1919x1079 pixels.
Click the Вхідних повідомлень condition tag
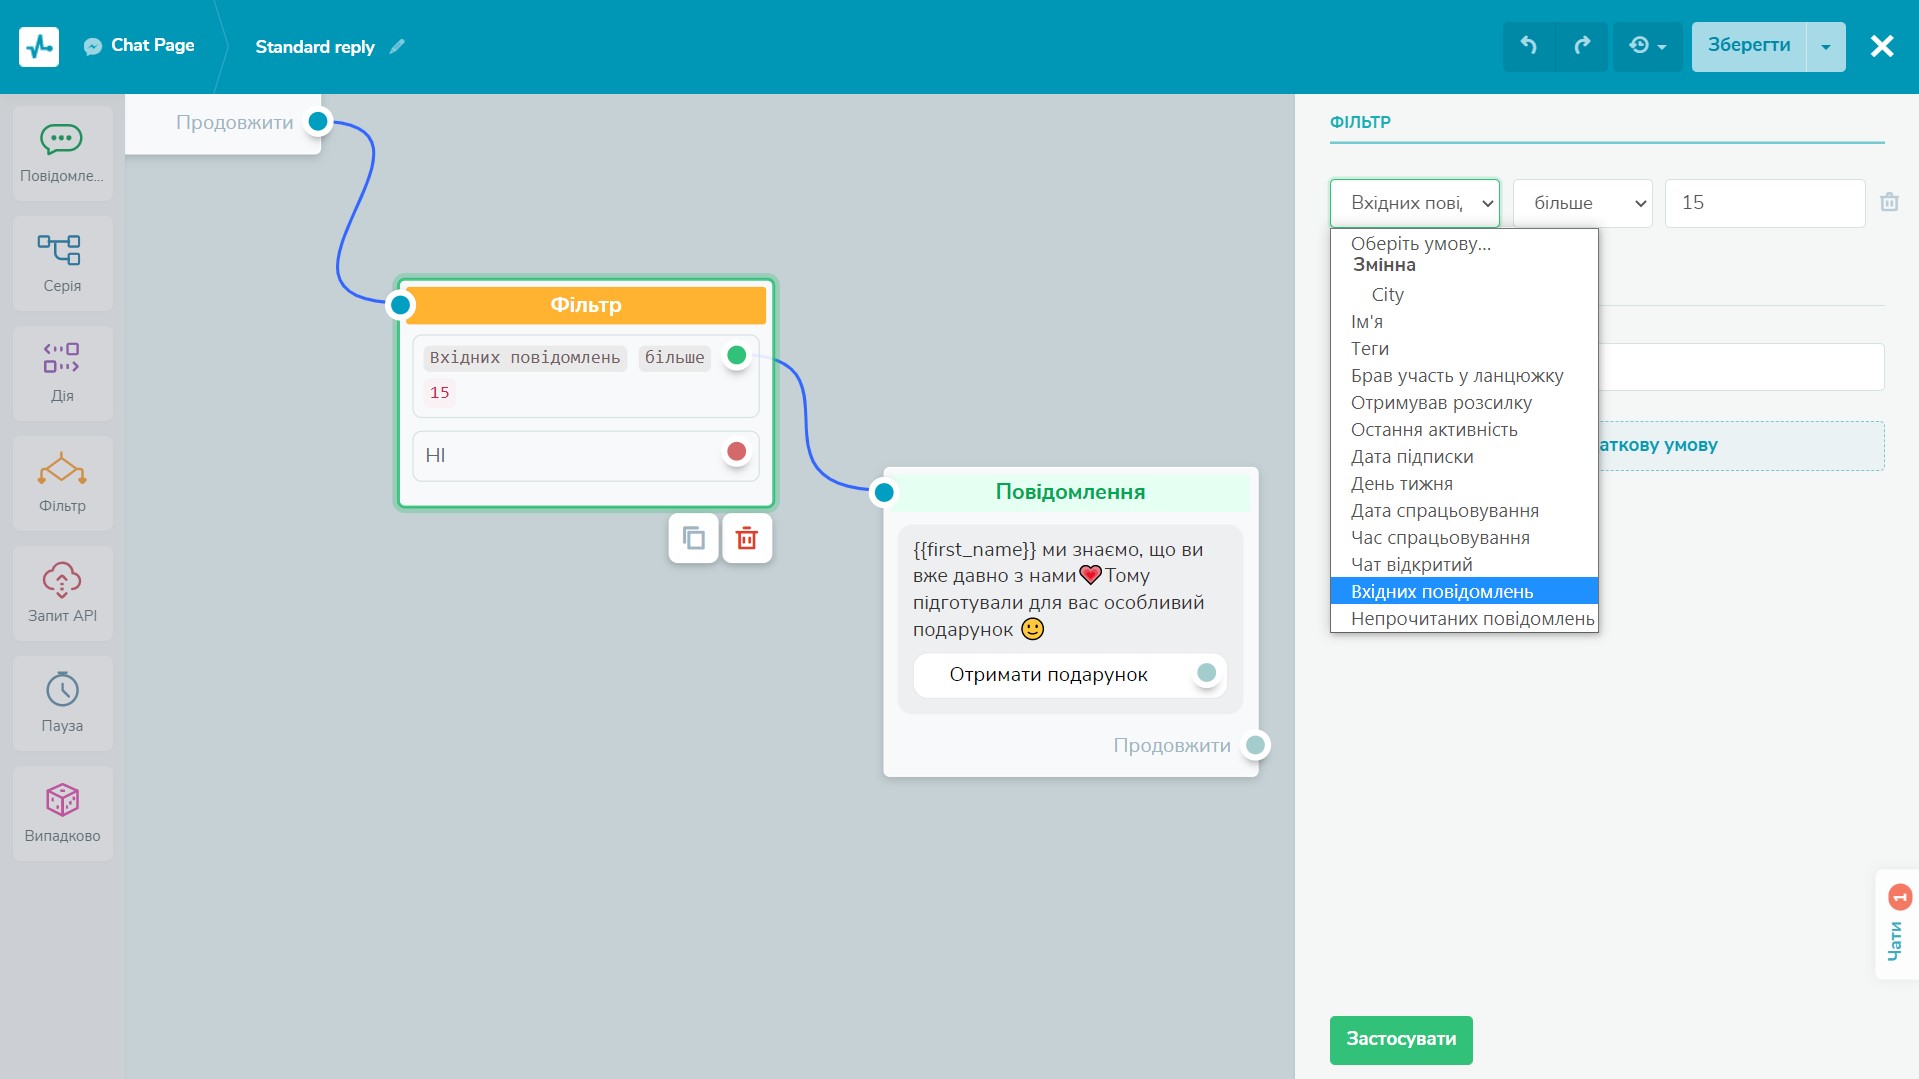coord(525,358)
